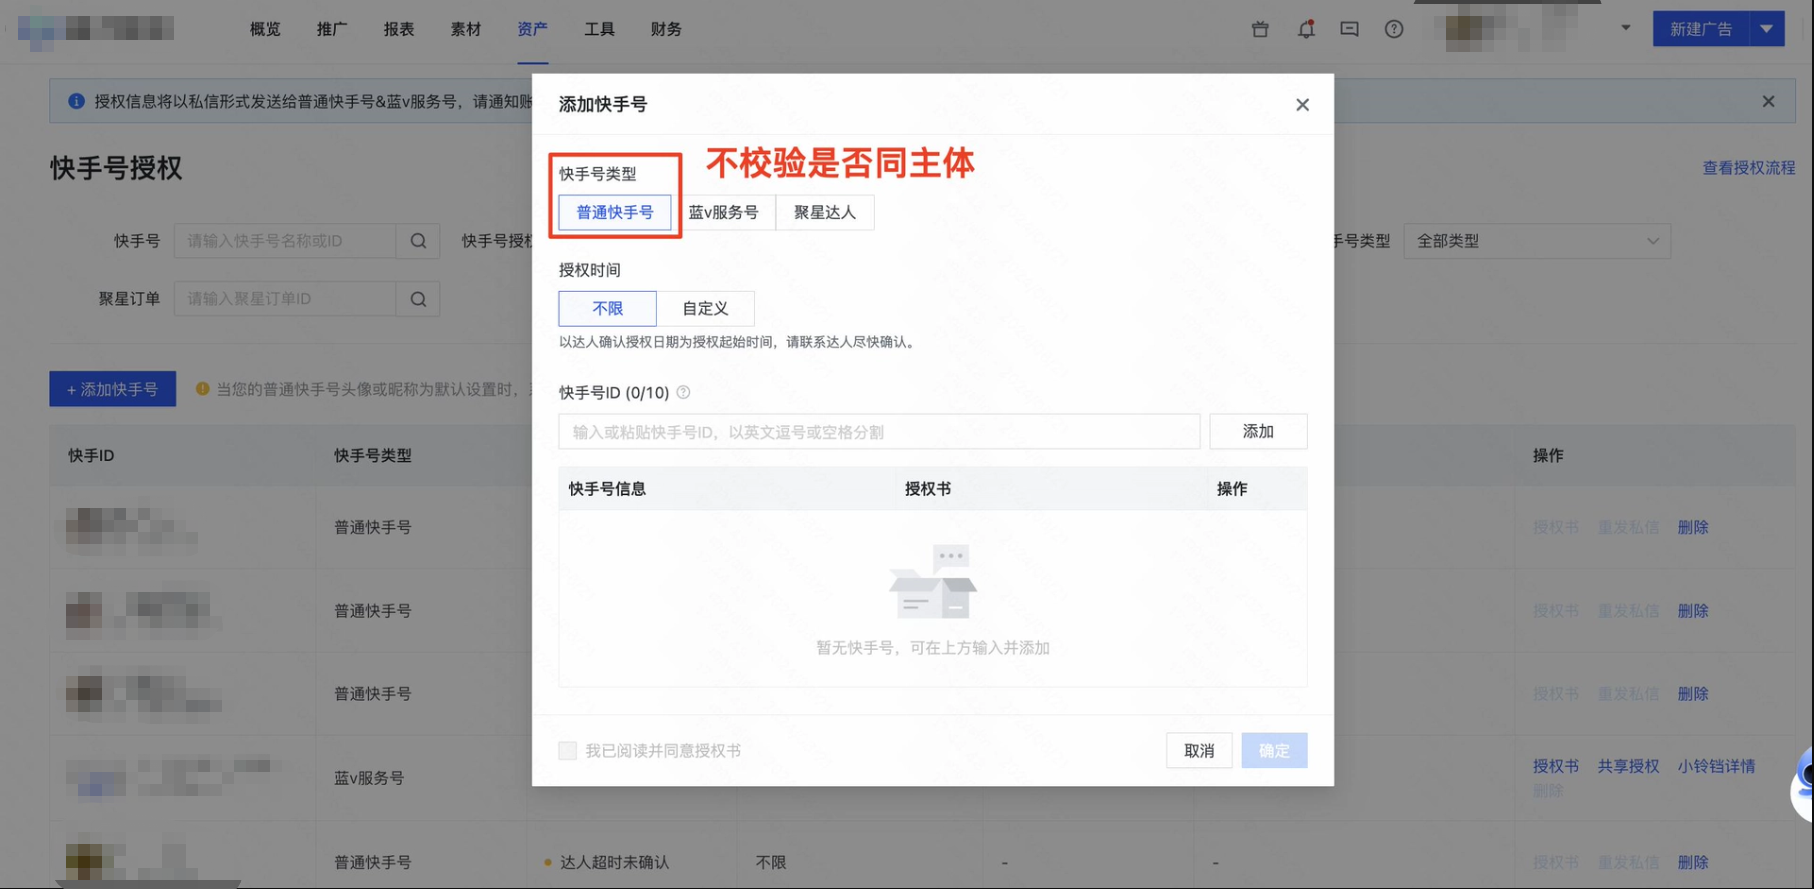Image resolution: width=1814 pixels, height=889 pixels.
Task: Click 删除 in the first 普通快手号 row
Action: point(1693,527)
